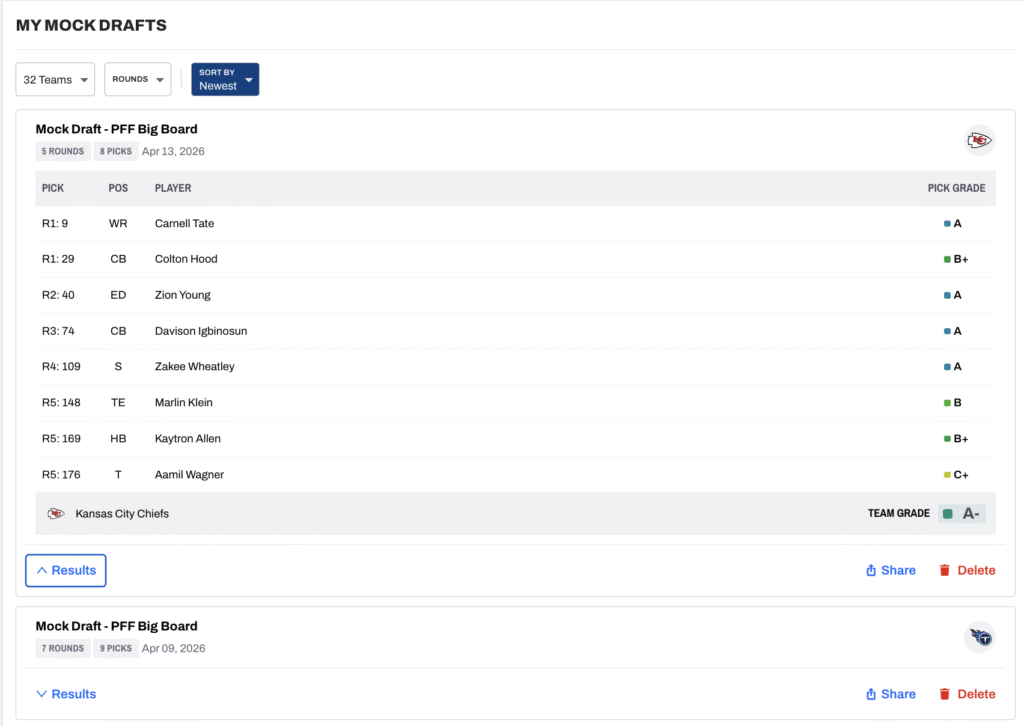Collapse the Chiefs draft Results
Image resolution: width=1024 pixels, height=726 pixels.
(66, 571)
